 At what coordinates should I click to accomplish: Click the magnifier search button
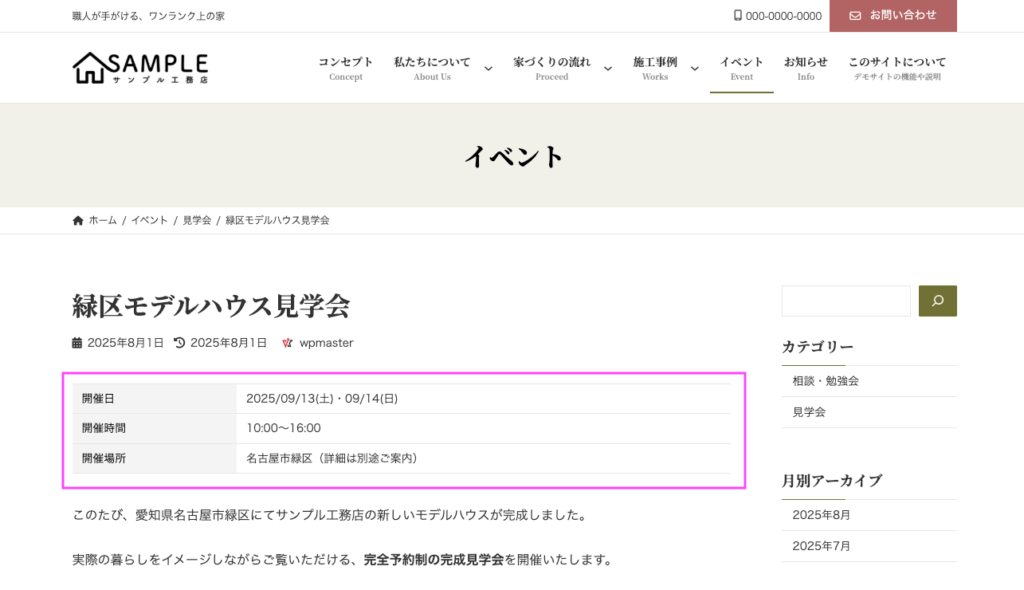[x=937, y=301]
